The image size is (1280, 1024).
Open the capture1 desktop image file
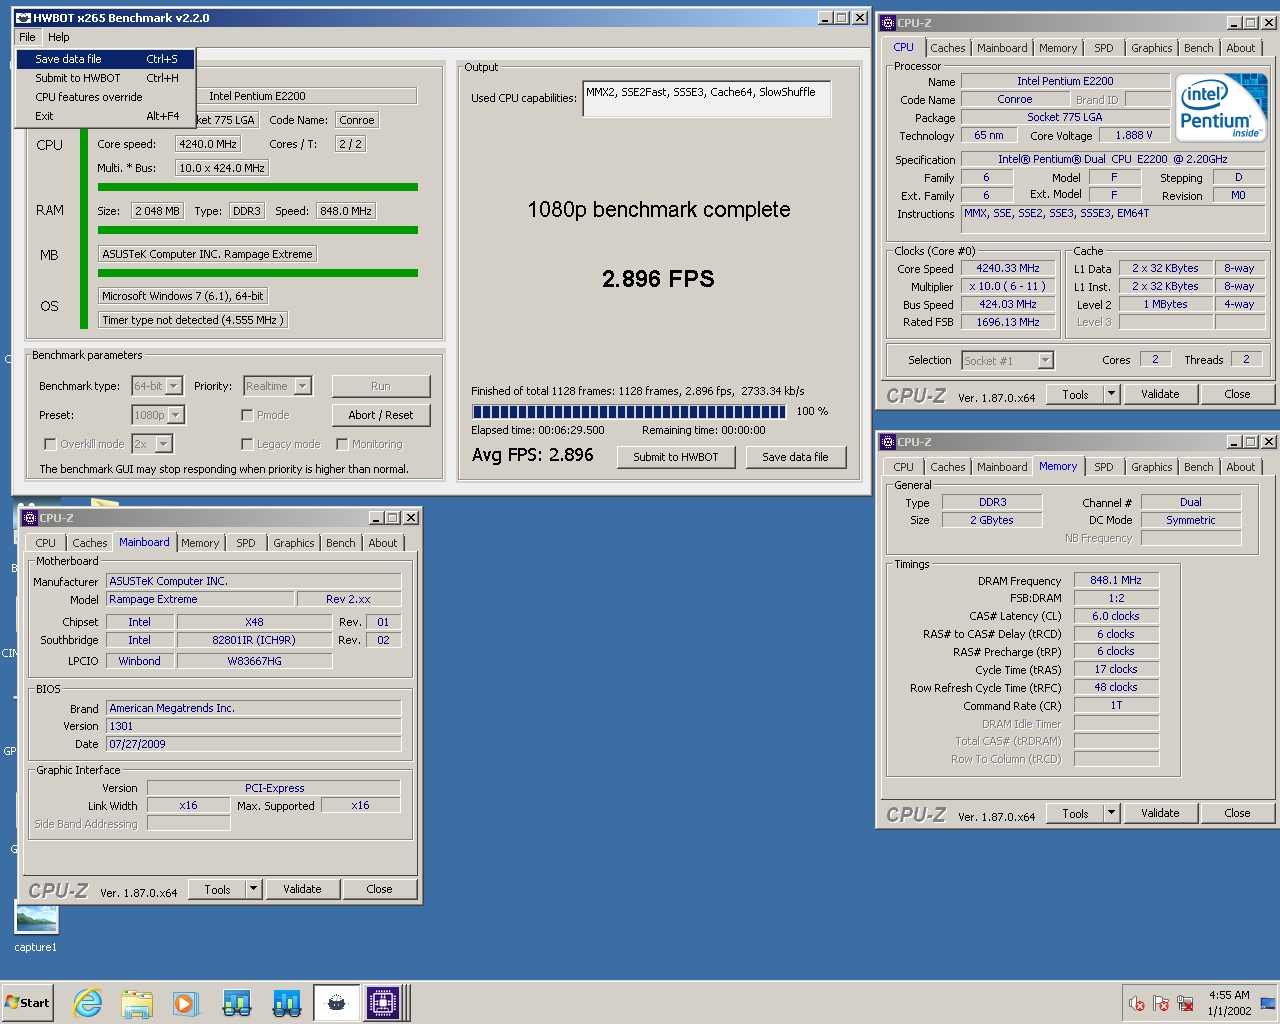coord(36,927)
